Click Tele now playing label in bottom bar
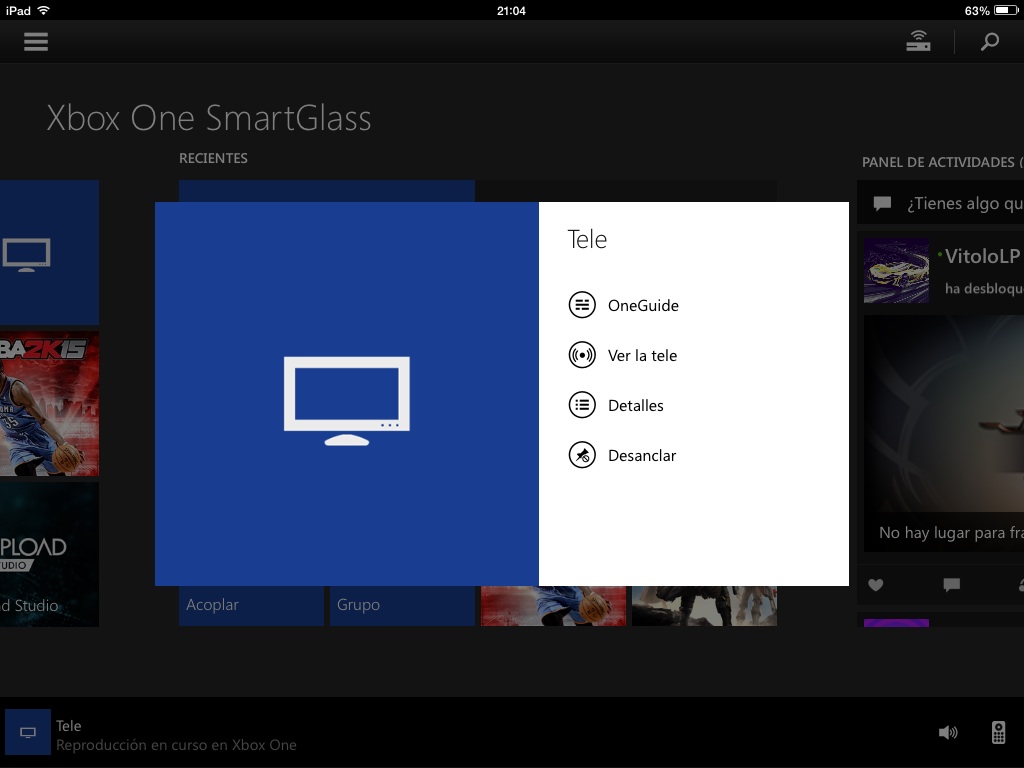1024x768 pixels. [69, 726]
